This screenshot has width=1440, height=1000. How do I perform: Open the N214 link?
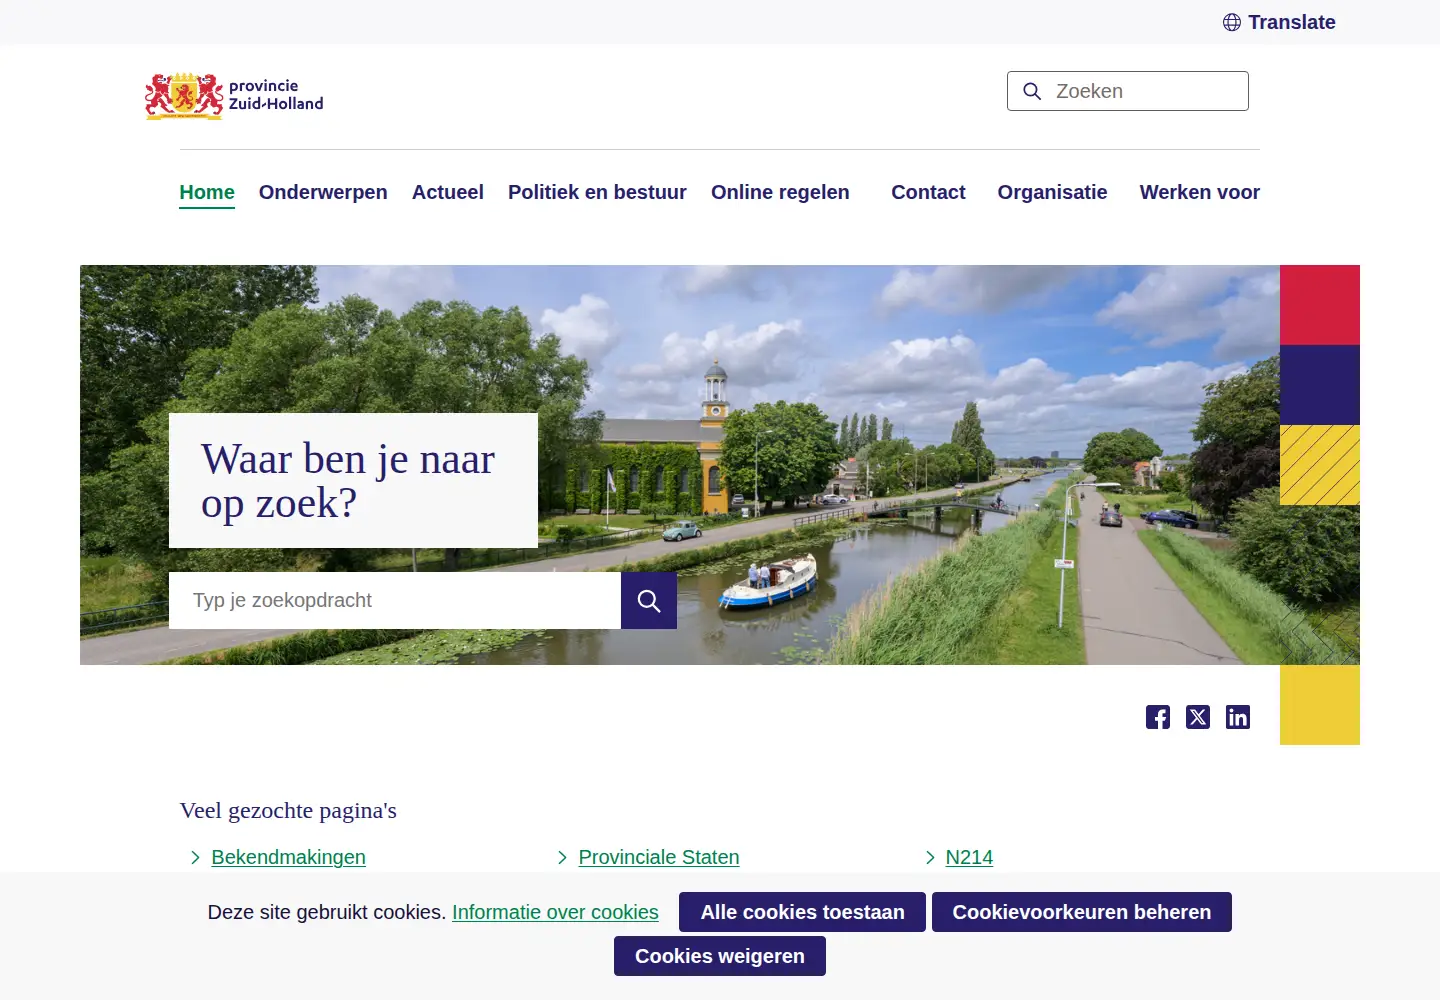pyautogui.click(x=969, y=857)
